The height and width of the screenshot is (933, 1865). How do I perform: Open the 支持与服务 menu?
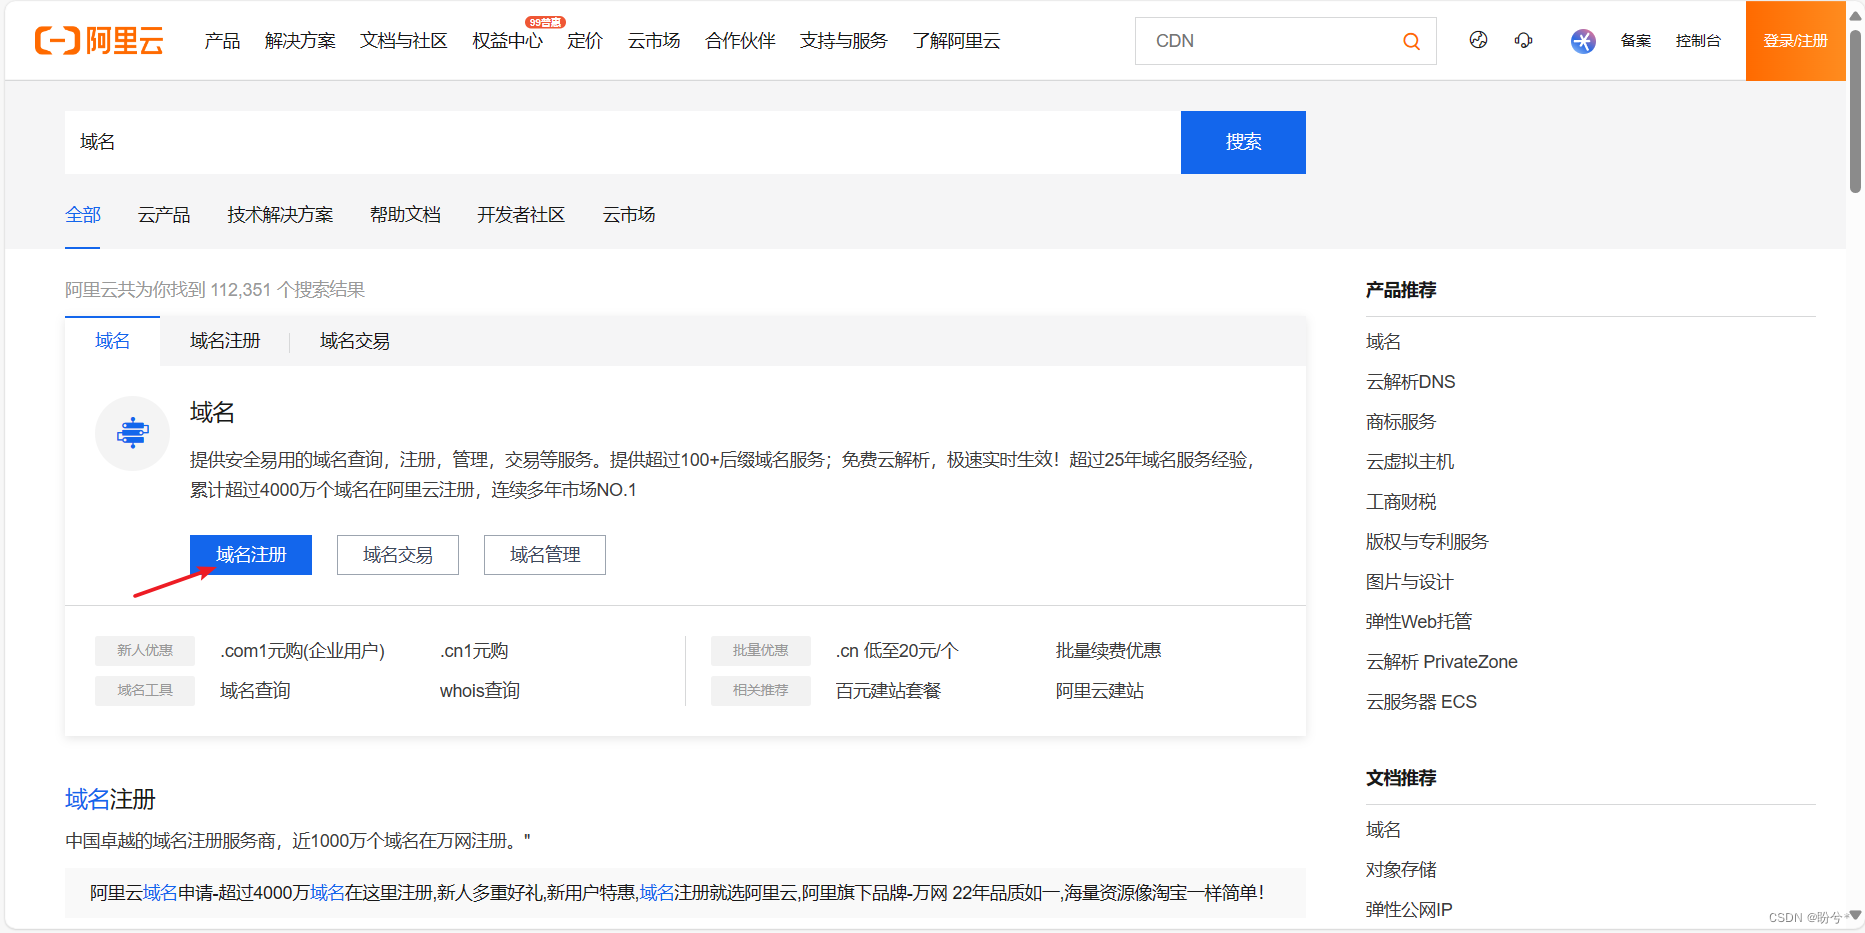[x=843, y=41]
